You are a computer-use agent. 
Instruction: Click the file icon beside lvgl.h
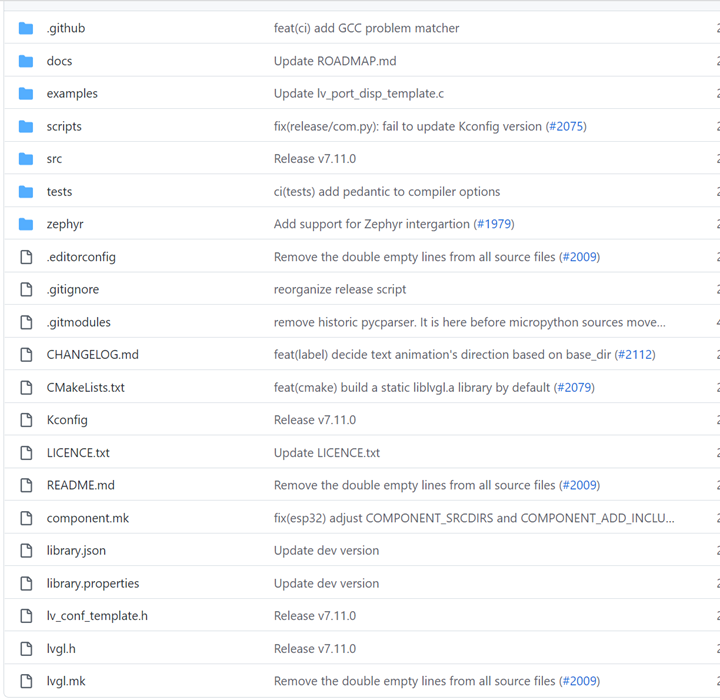click(x=26, y=649)
